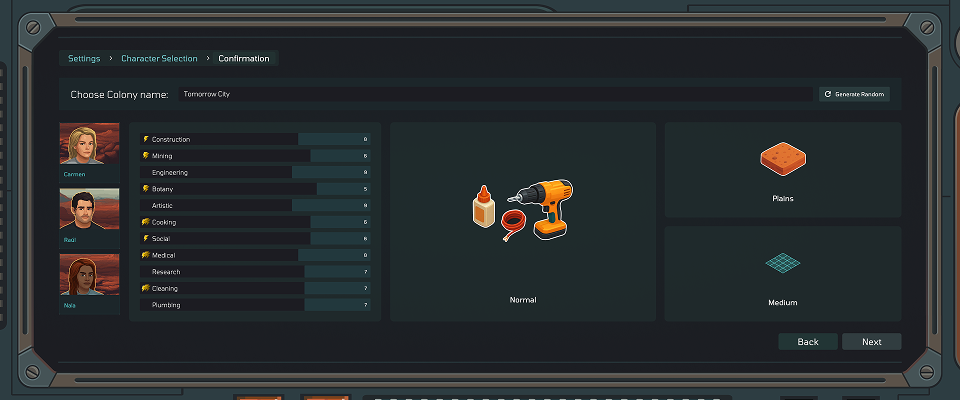Click the passion icon next to Cleaning
The height and width of the screenshot is (400, 960).
pos(146,288)
